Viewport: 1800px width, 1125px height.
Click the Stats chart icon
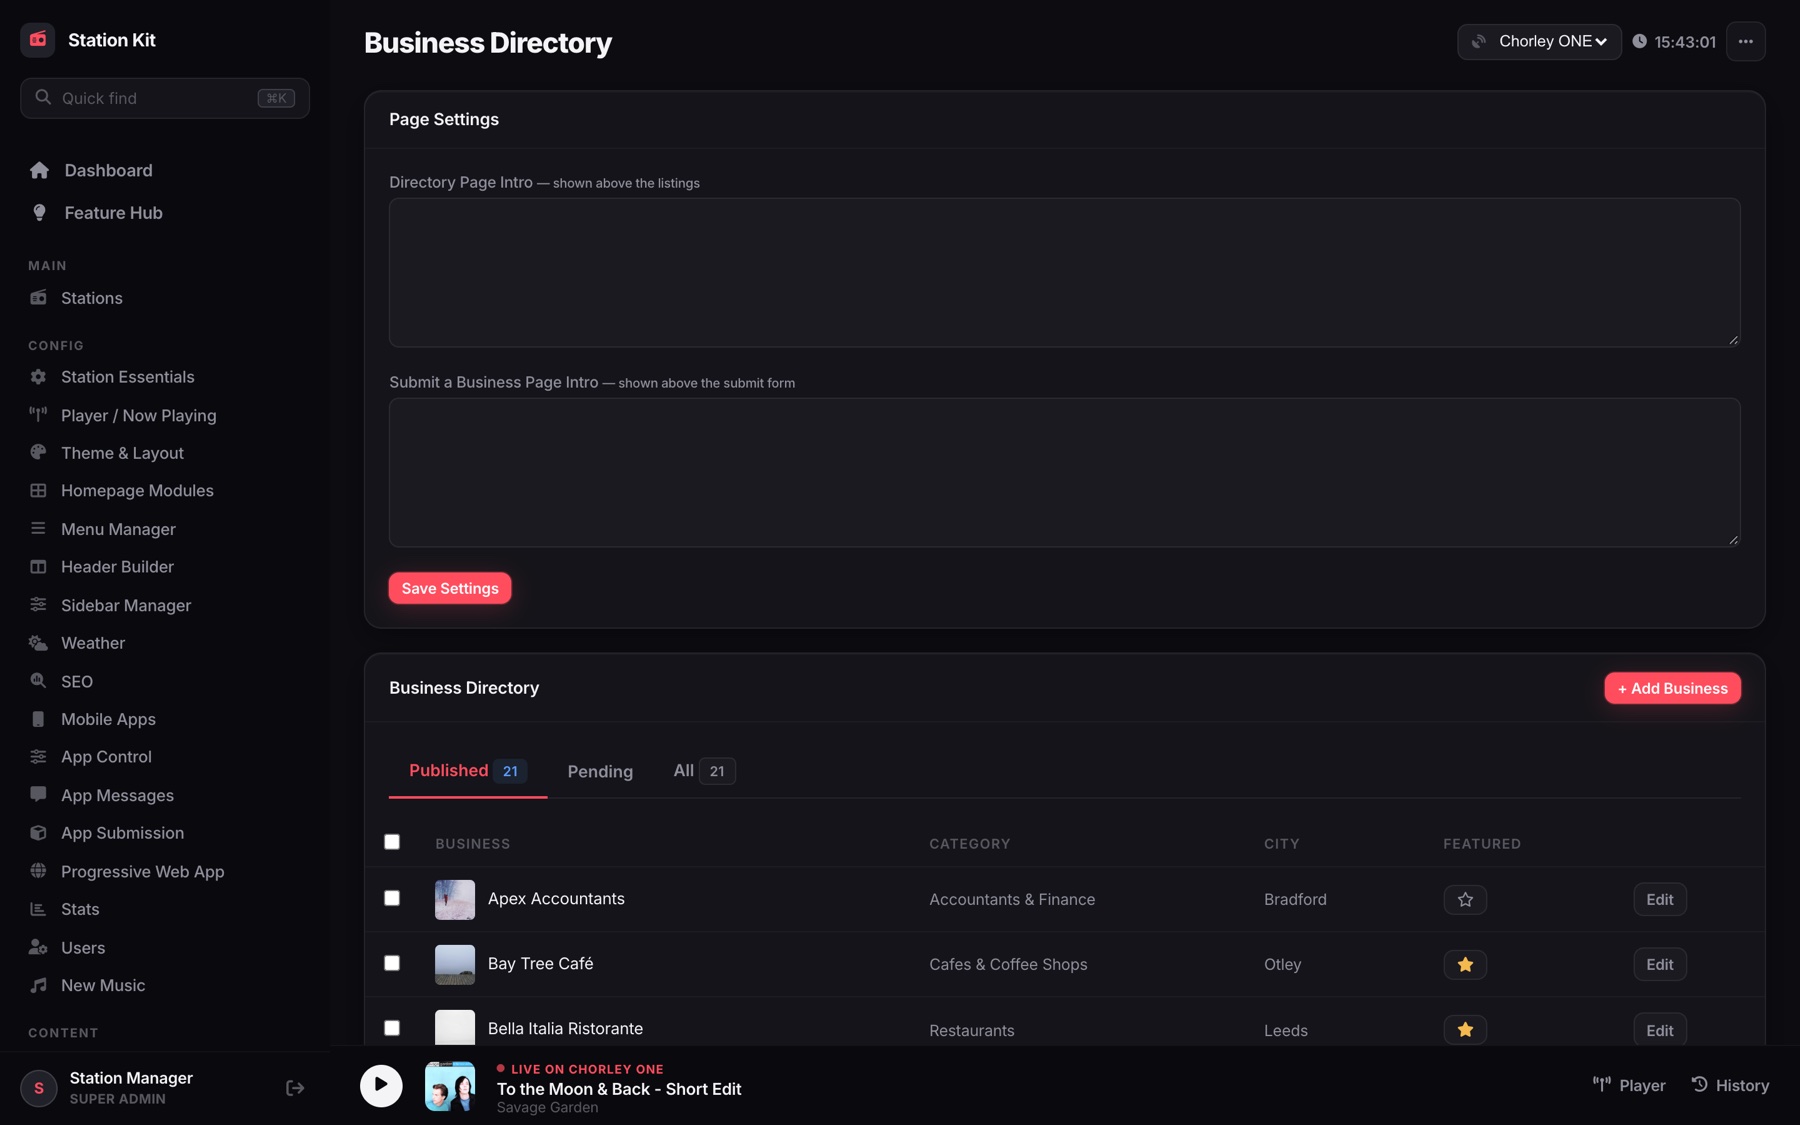pos(38,909)
